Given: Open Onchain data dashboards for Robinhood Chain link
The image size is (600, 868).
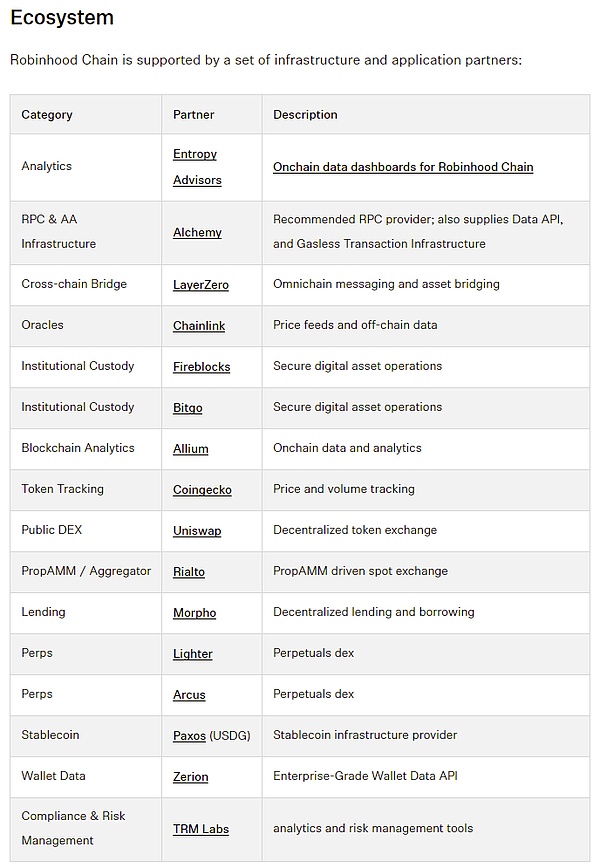Looking at the screenshot, I should [x=403, y=167].
